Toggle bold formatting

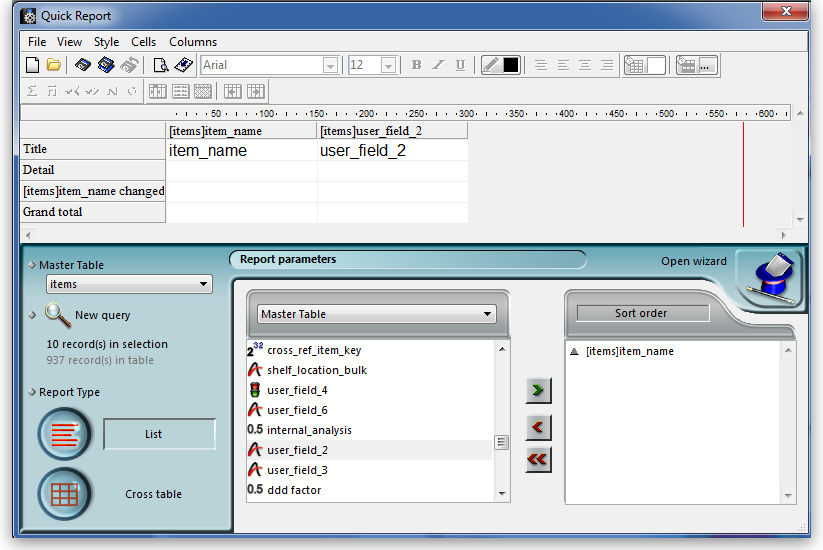(416, 65)
